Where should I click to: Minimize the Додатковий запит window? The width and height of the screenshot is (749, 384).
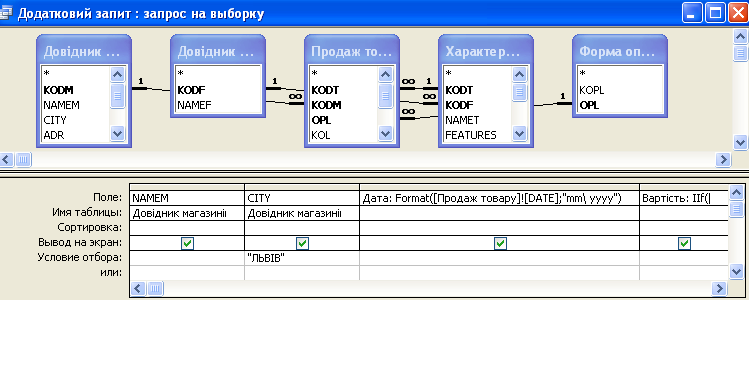[692, 13]
